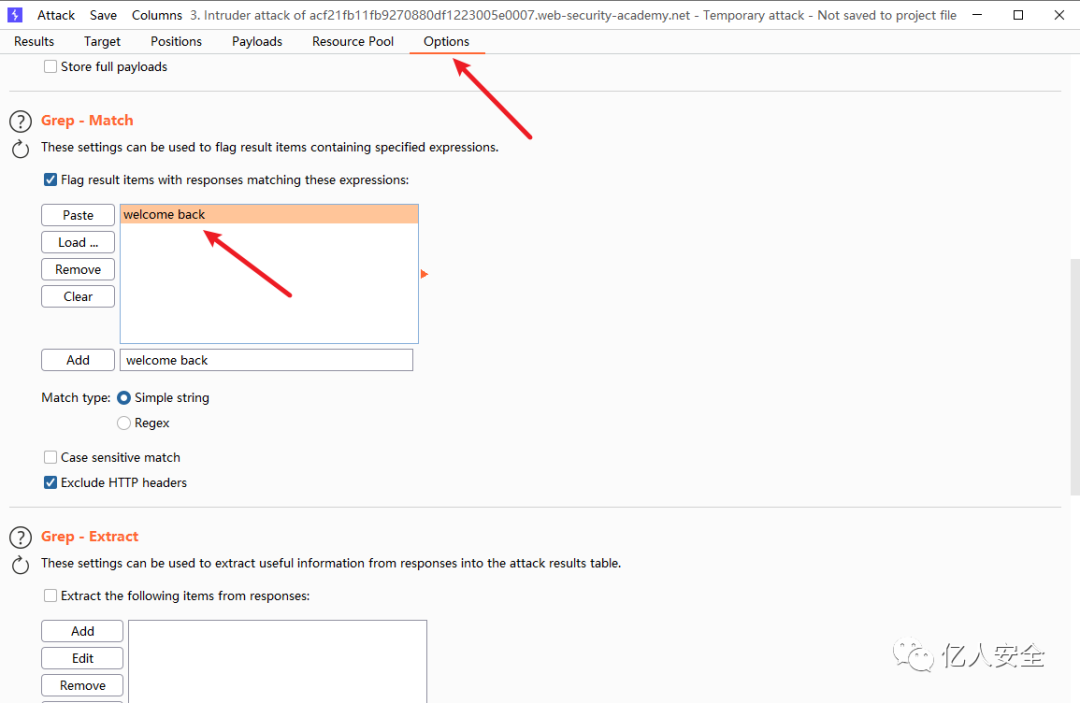Click the Burp Suite lightning app icon
Screen dimensions: 1080x703
coord(14,14)
